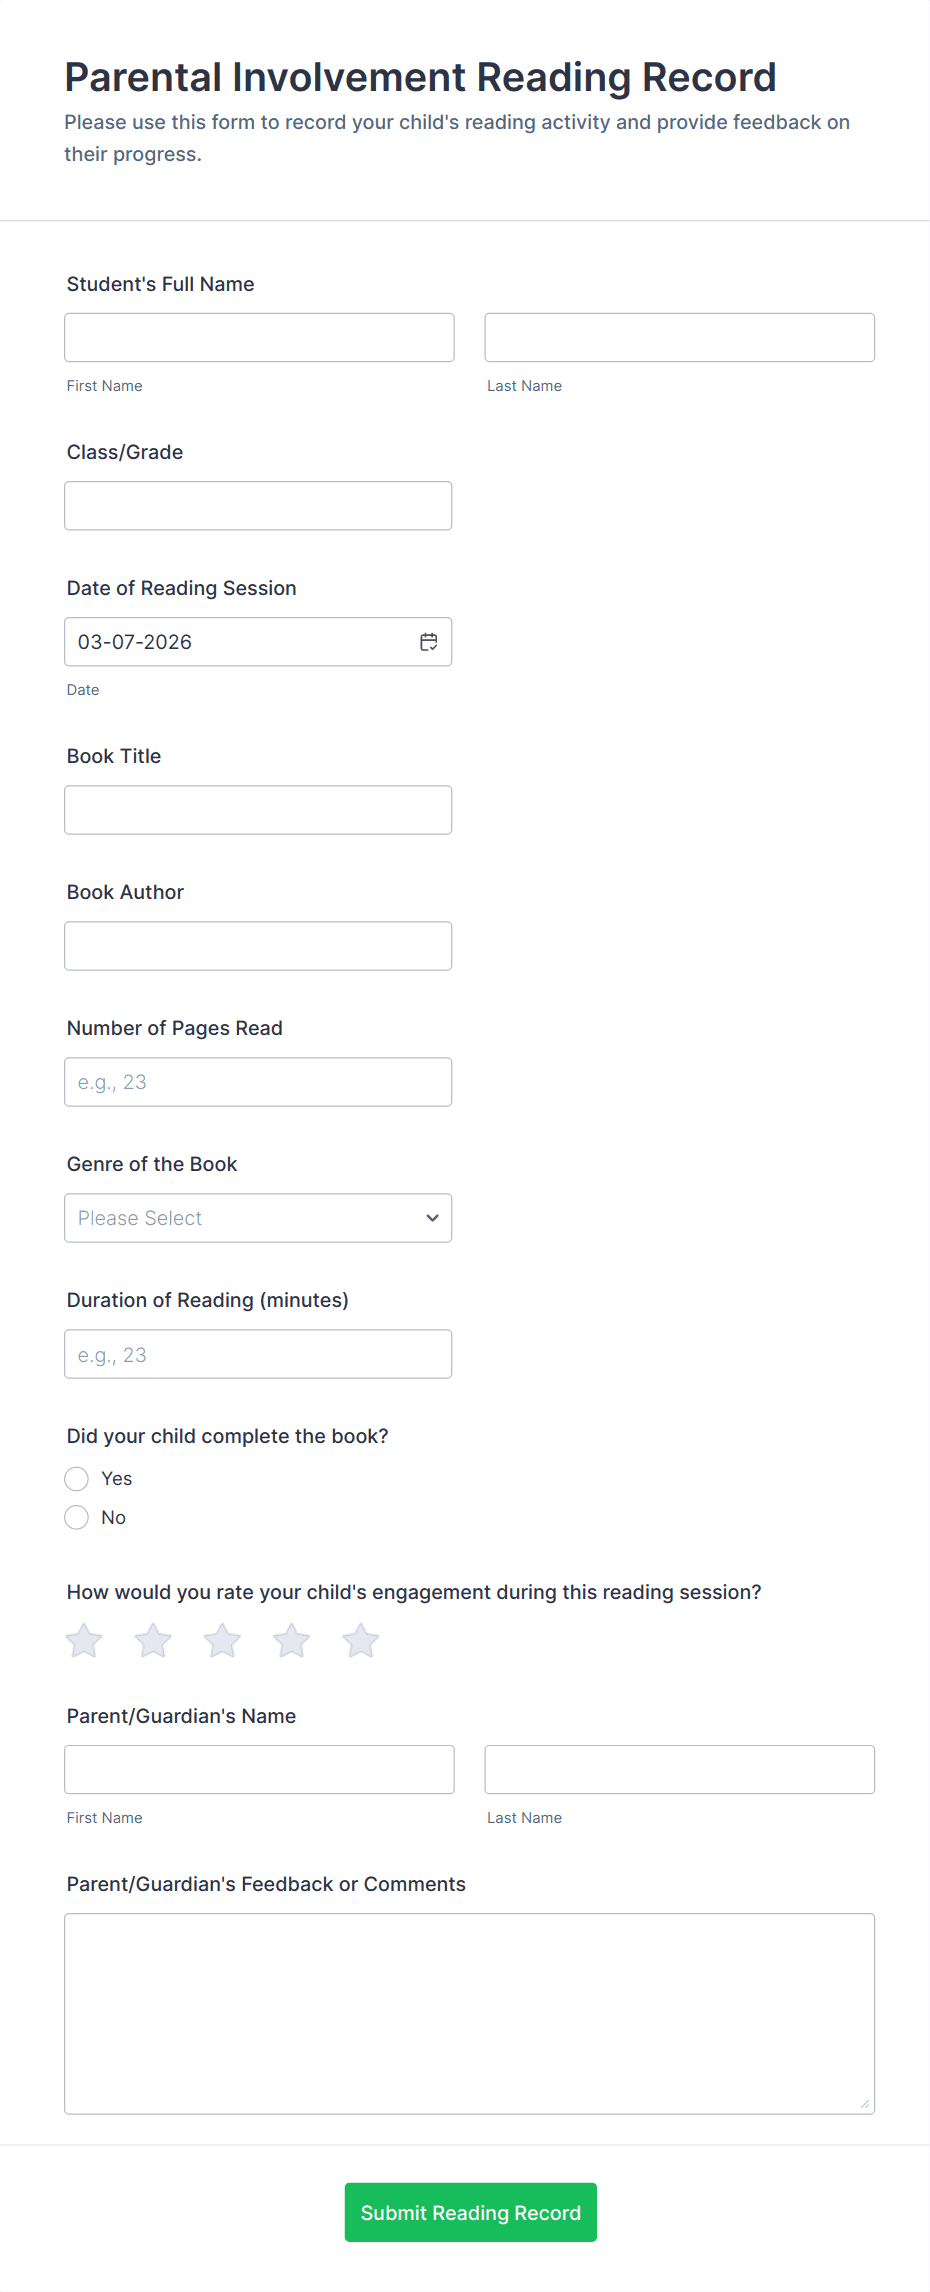The height and width of the screenshot is (2292, 930).
Task: Rate engagement with the second star
Action: (153, 1641)
